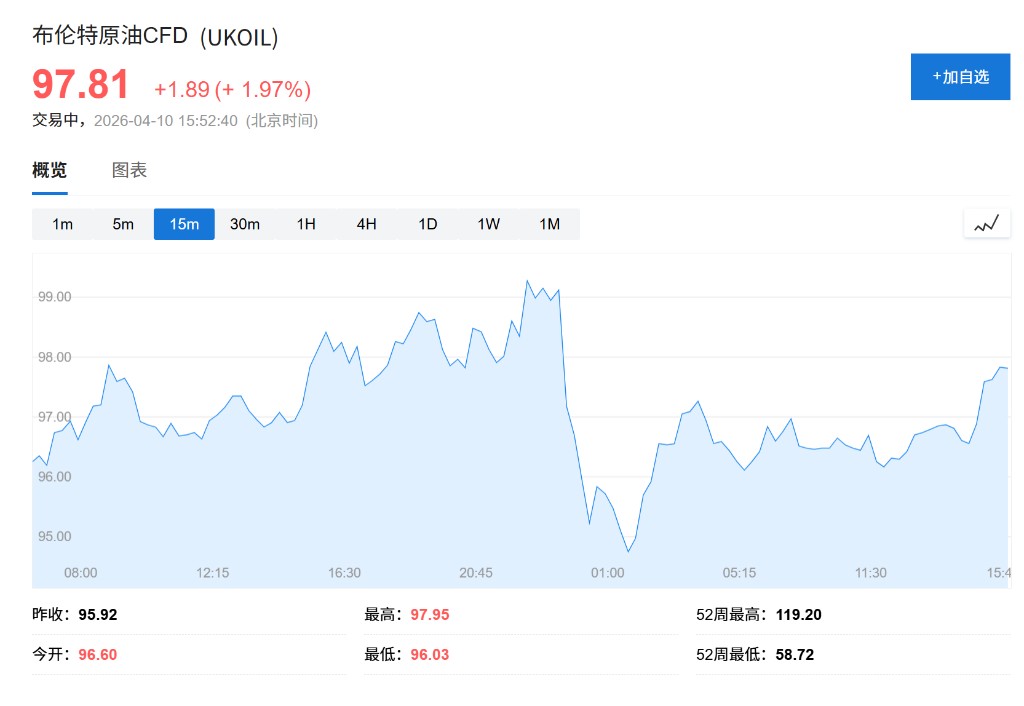The width and height of the screenshot is (1024, 706).
Task: Select the 5m chart interval
Action: [123, 224]
